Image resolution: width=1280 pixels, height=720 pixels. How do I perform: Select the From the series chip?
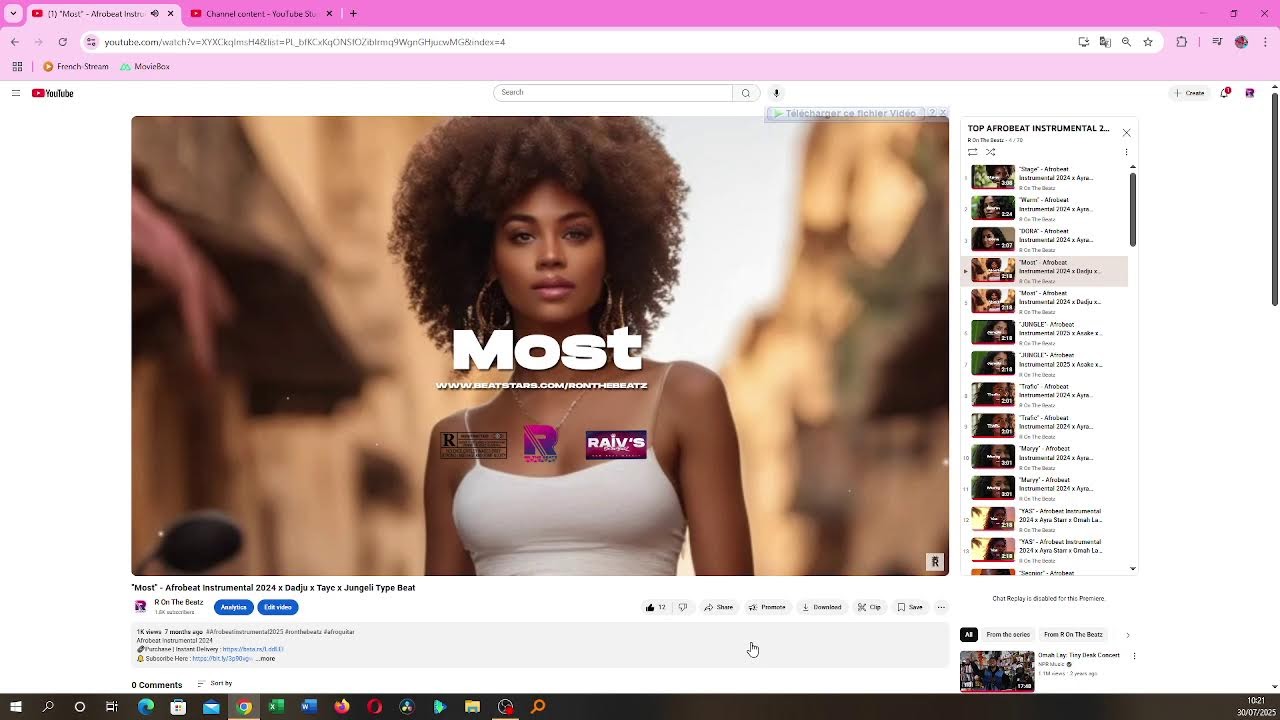point(1008,635)
